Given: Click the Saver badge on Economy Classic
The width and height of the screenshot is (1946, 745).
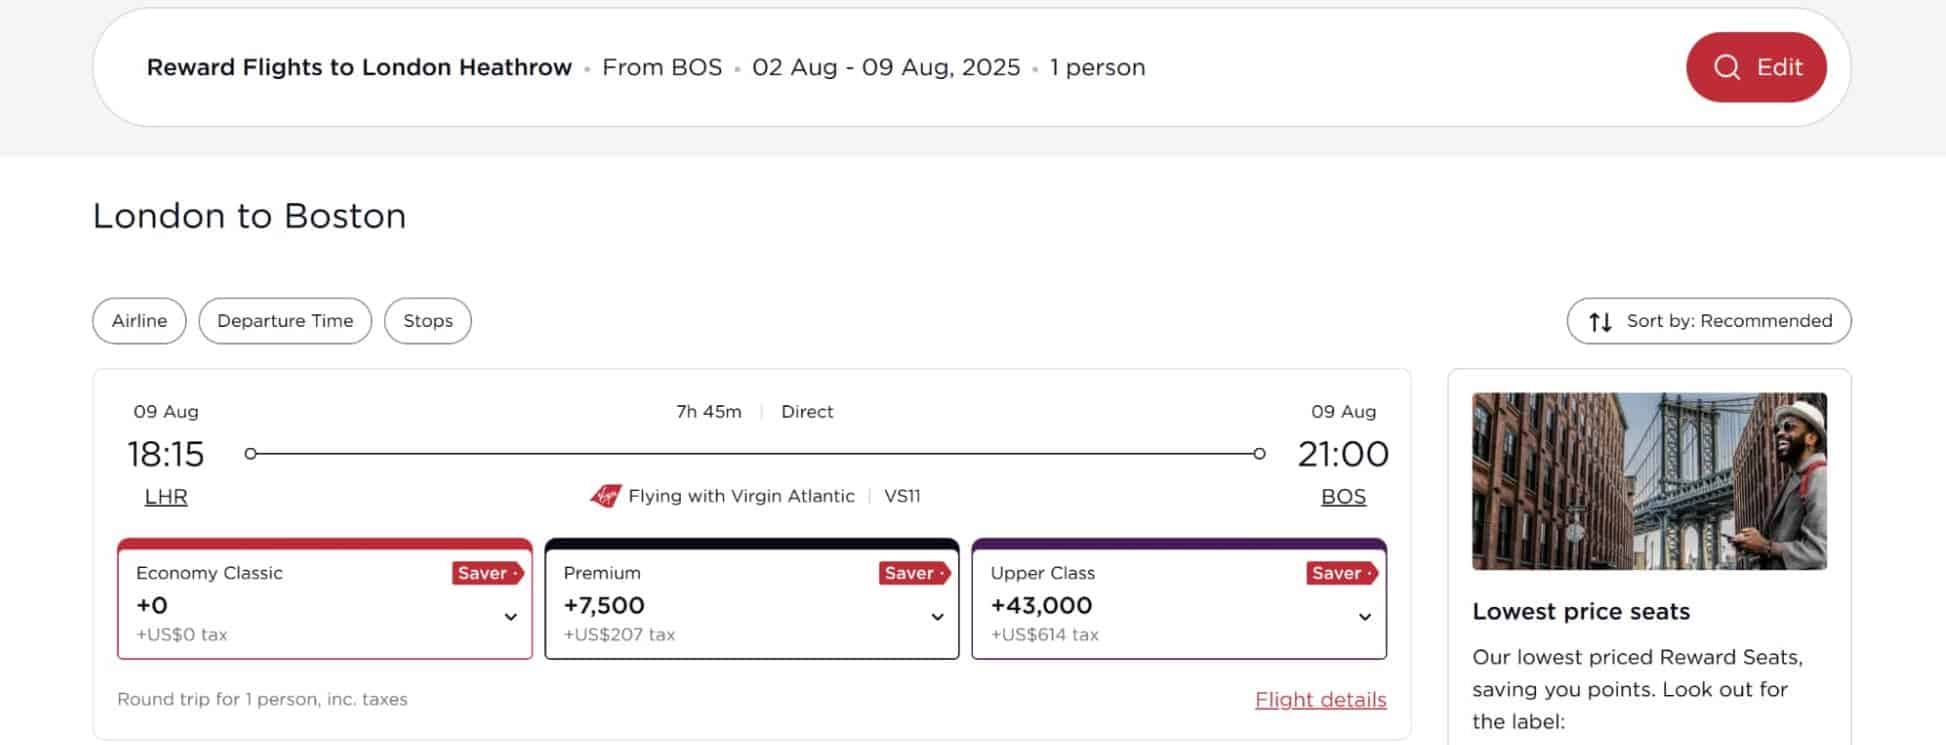Looking at the screenshot, I should [x=485, y=573].
